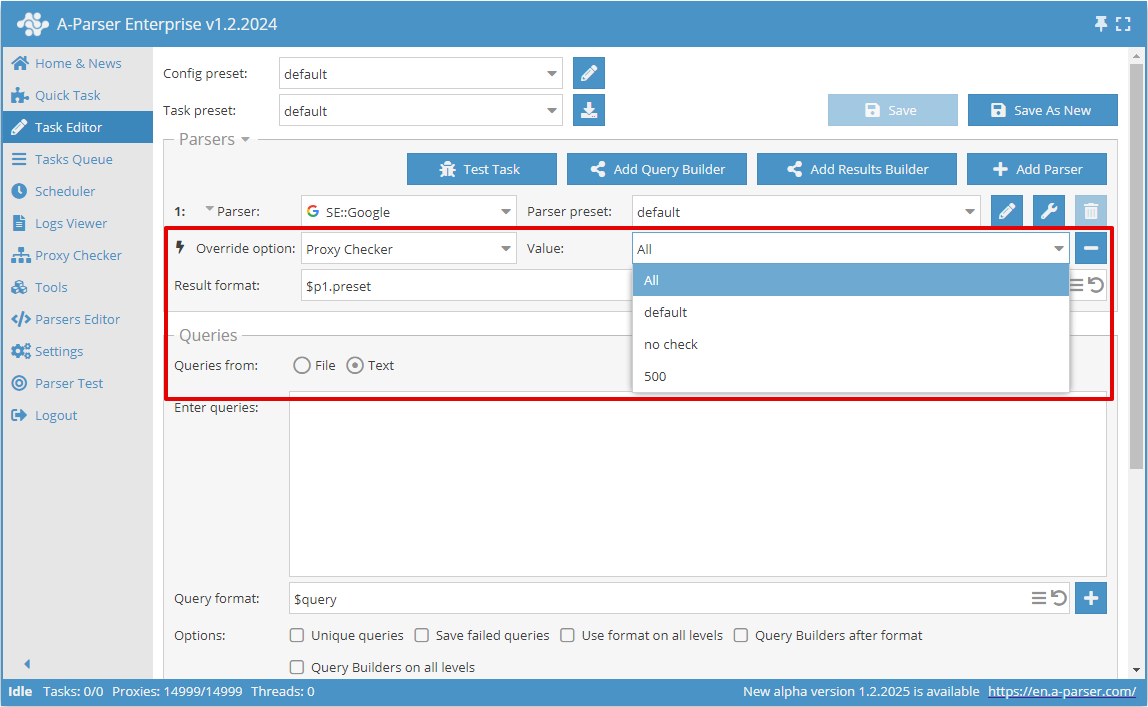Delete the SE::Google parser via trash icon
Viewport: 1148px width, 707px height.
[x=1090, y=211]
